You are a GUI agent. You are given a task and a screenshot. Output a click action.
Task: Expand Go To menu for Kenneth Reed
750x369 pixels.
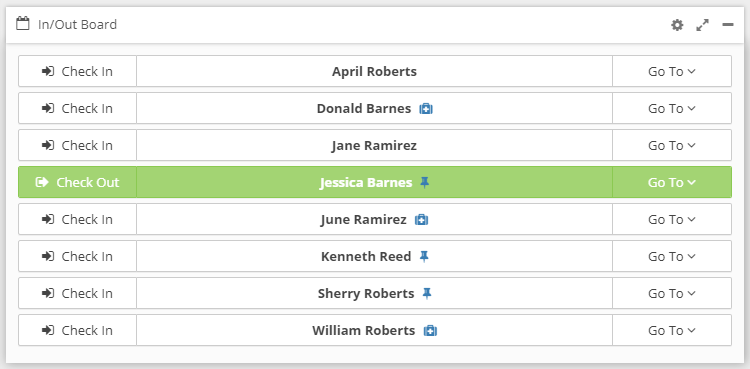pos(672,256)
